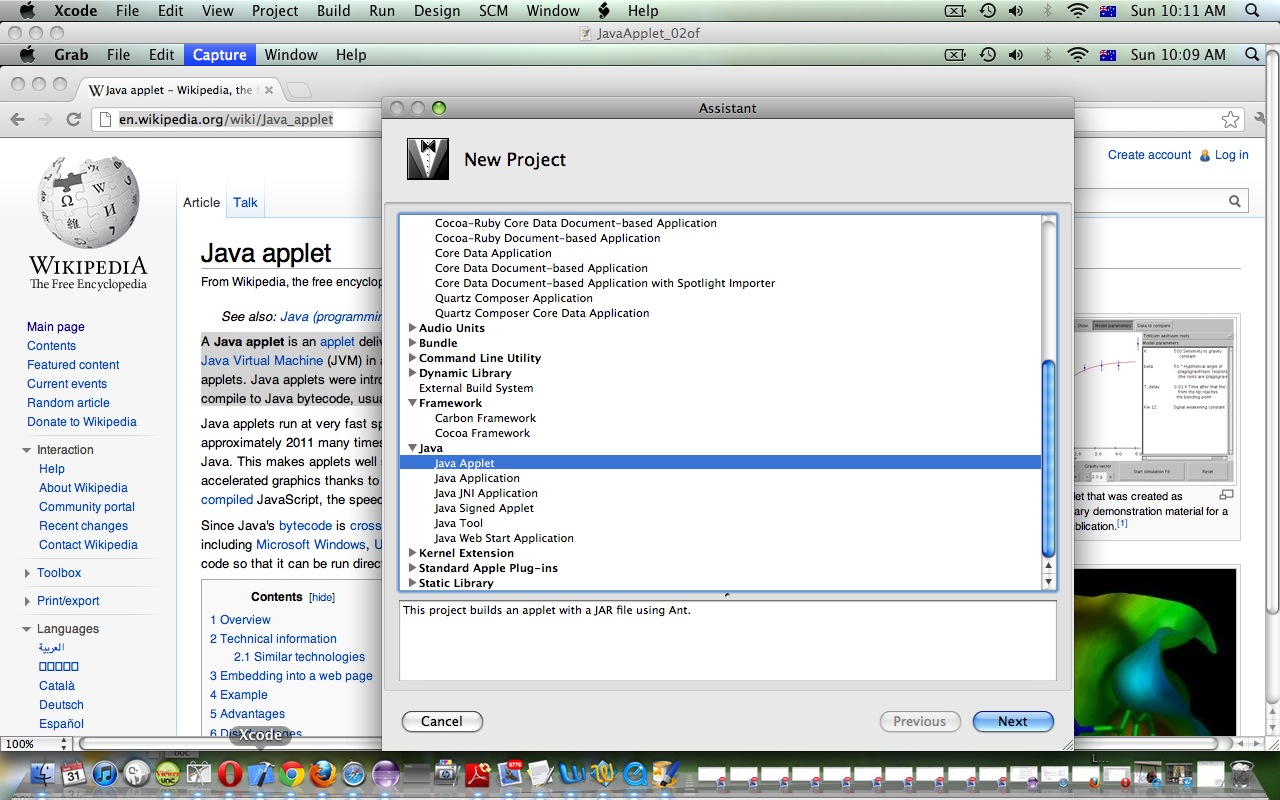
Task: Click the Next button in New Project assistant
Action: coord(1012,721)
